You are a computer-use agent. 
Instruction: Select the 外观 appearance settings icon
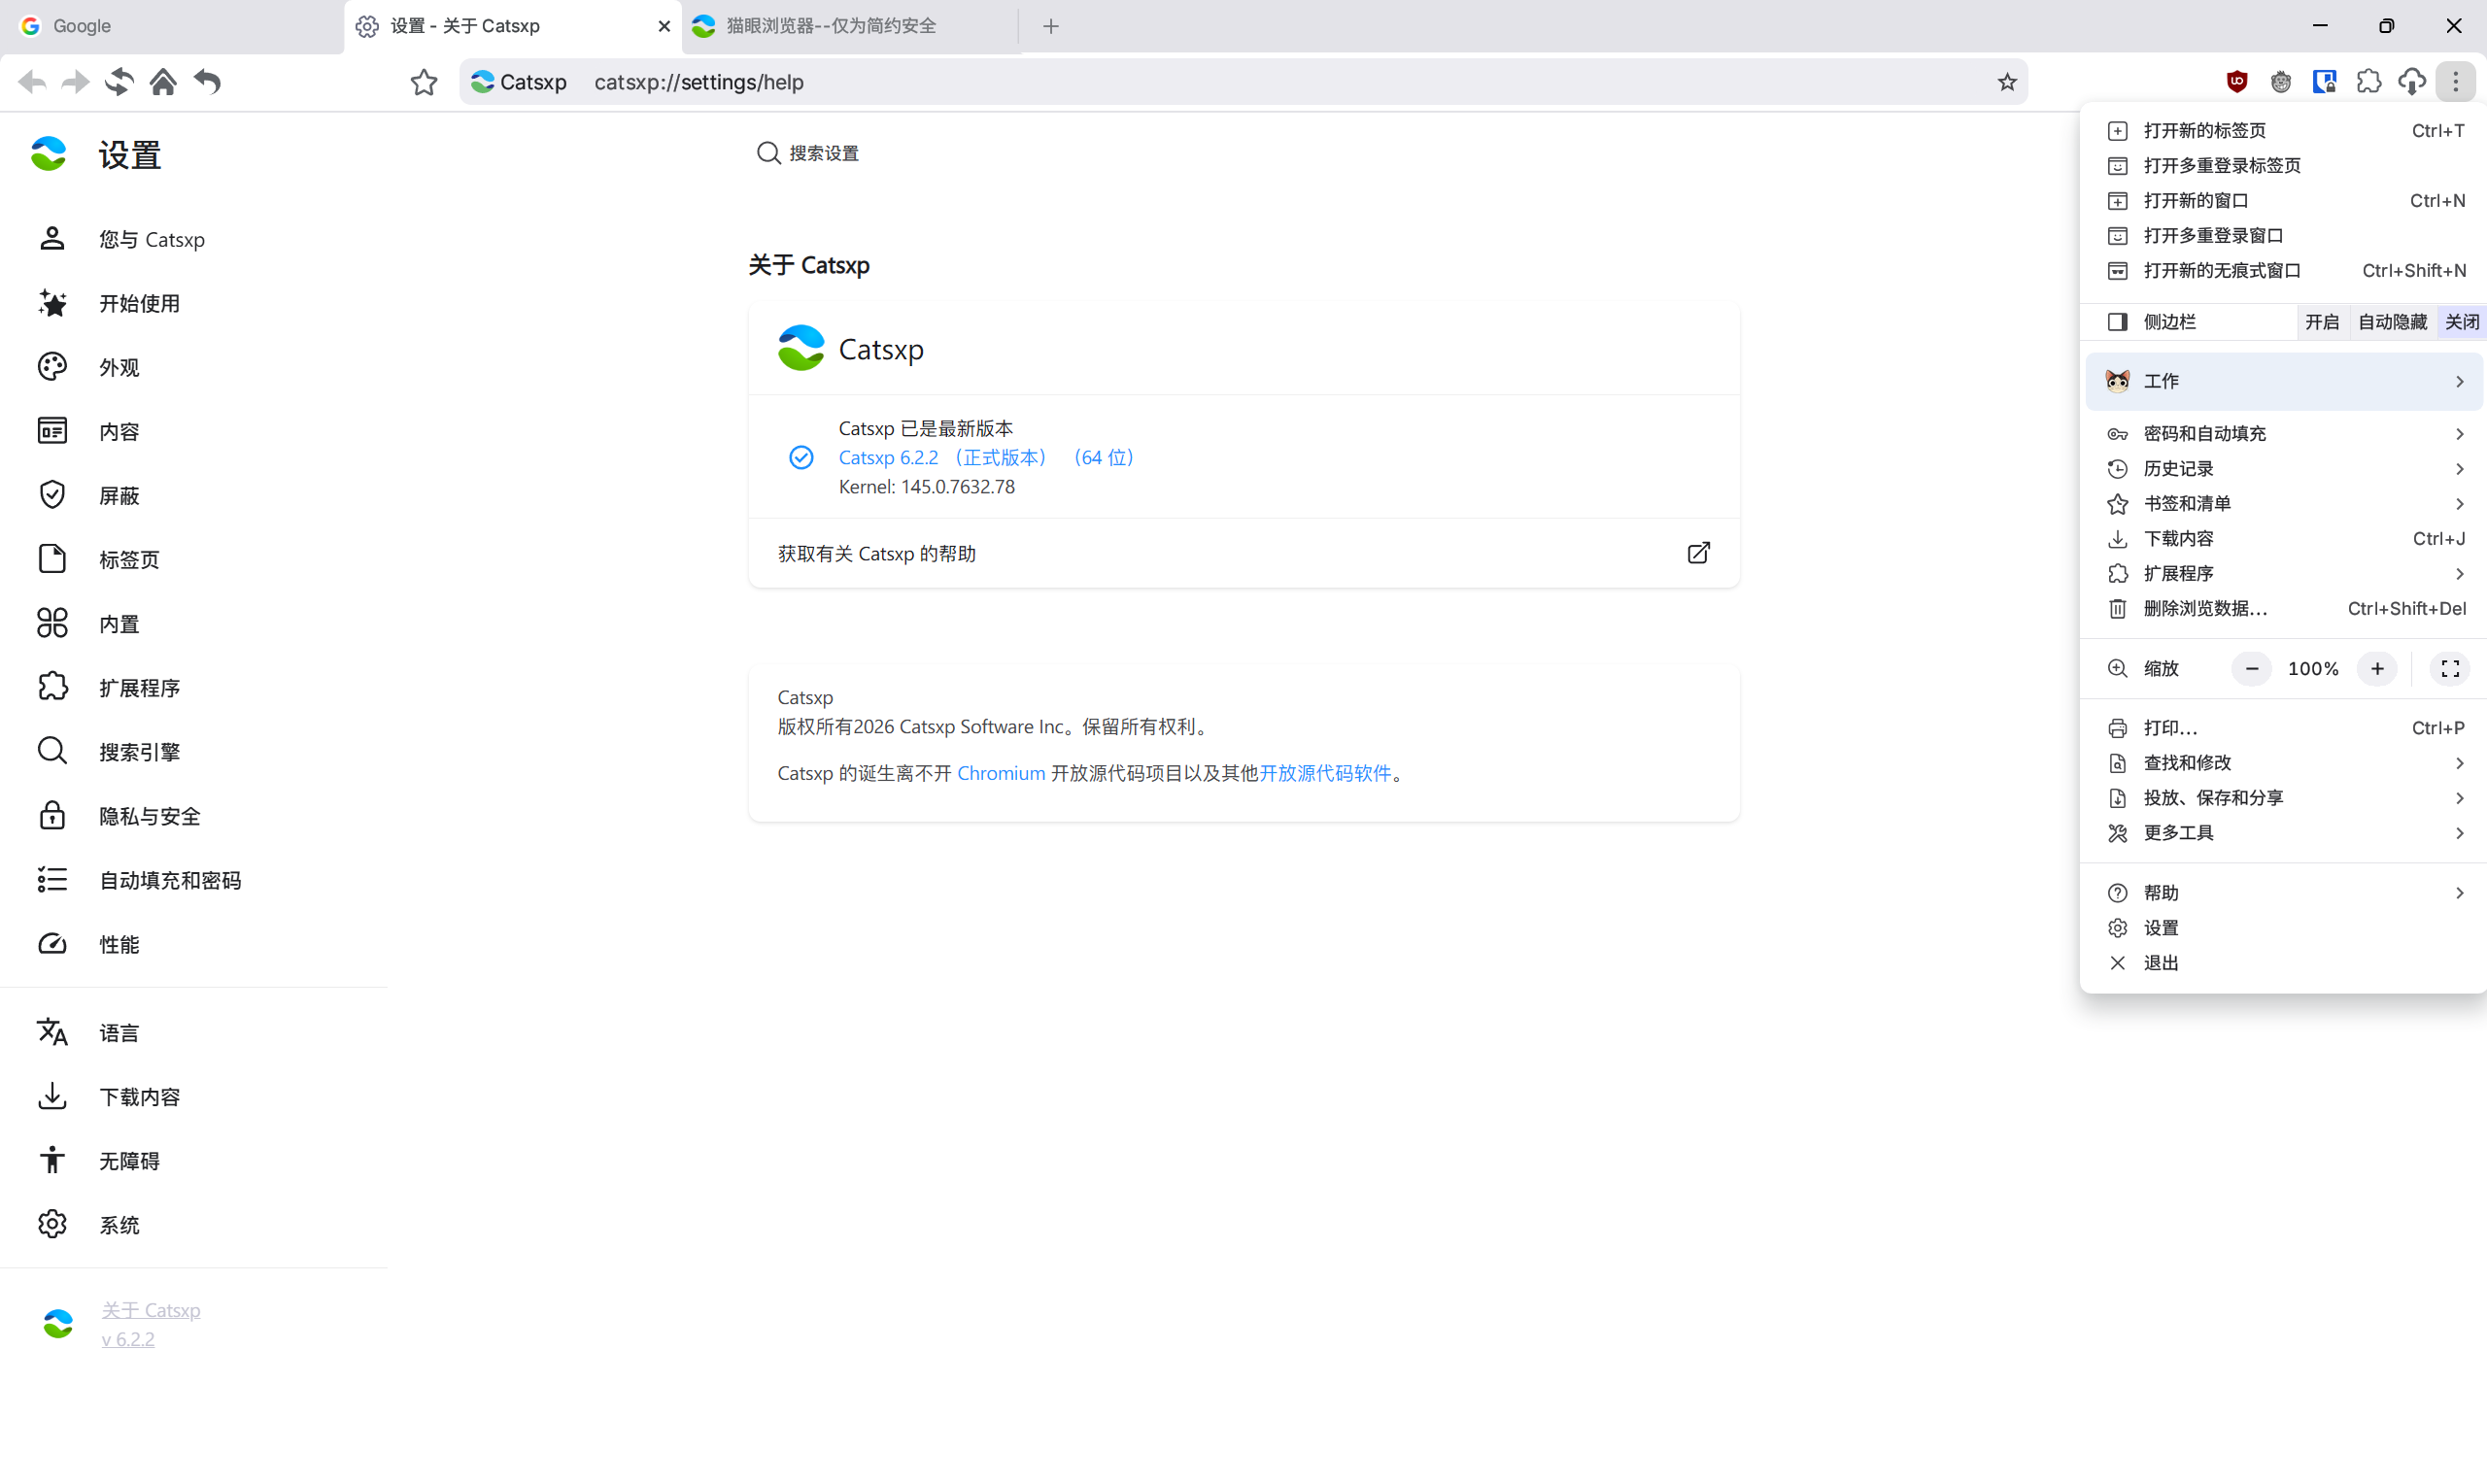[x=52, y=366]
